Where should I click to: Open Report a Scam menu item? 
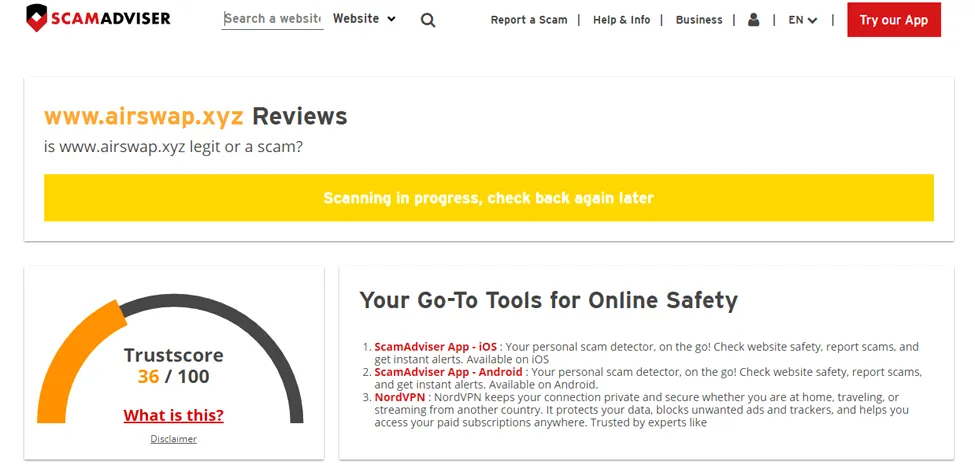pos(529,20)
